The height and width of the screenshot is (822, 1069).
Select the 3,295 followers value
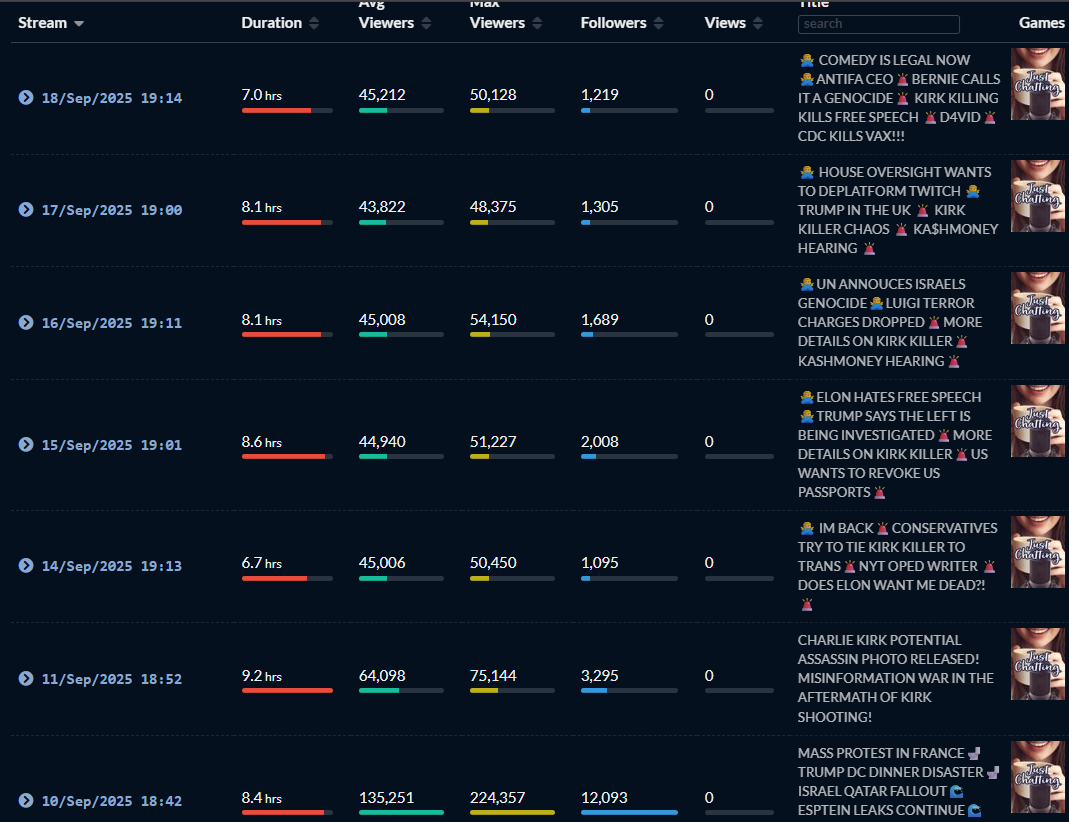[600, 676]
